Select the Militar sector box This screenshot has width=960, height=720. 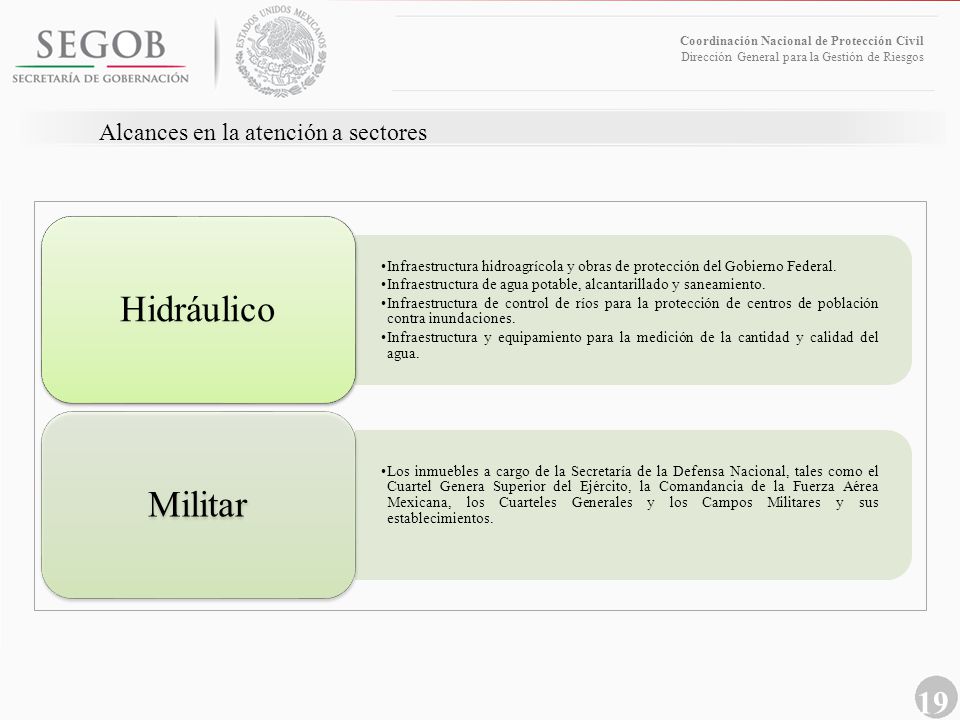[198, 504]
